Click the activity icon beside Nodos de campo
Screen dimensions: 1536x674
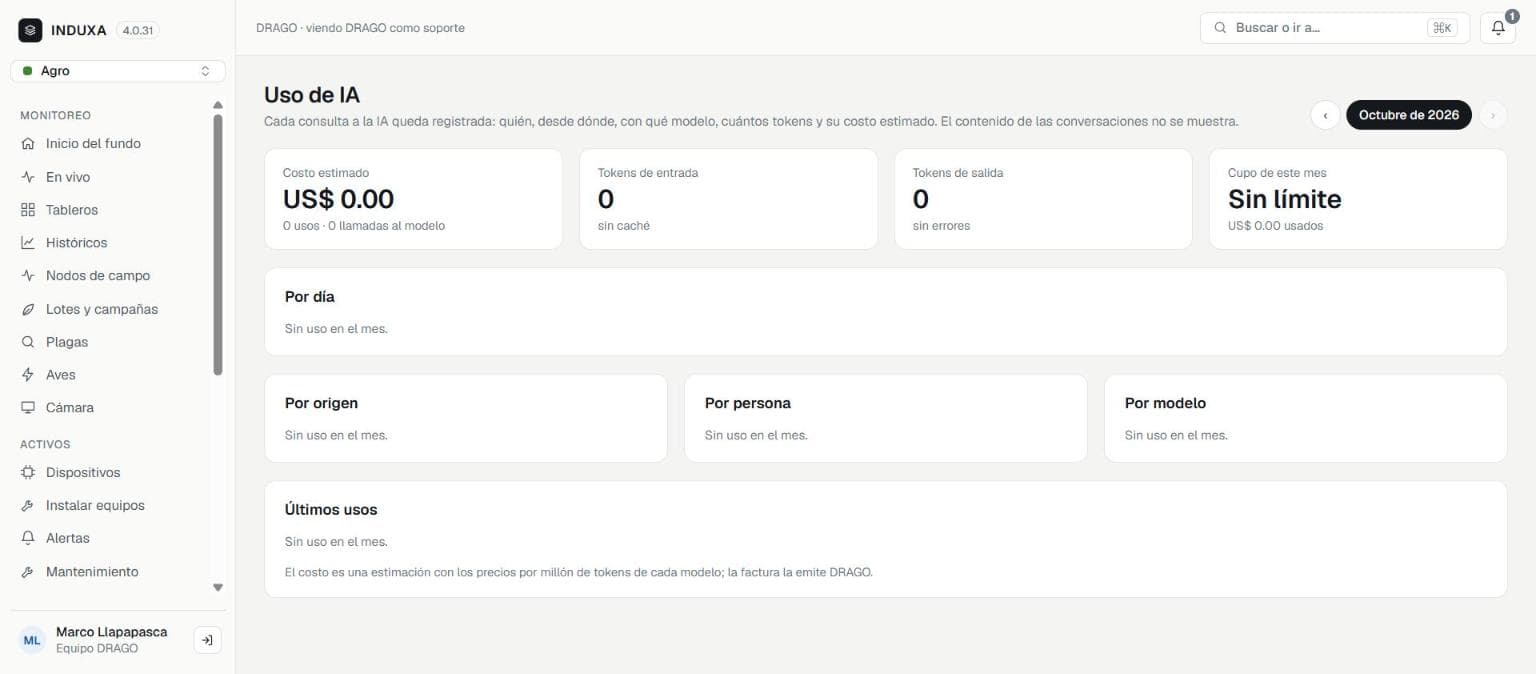point(28,276)
